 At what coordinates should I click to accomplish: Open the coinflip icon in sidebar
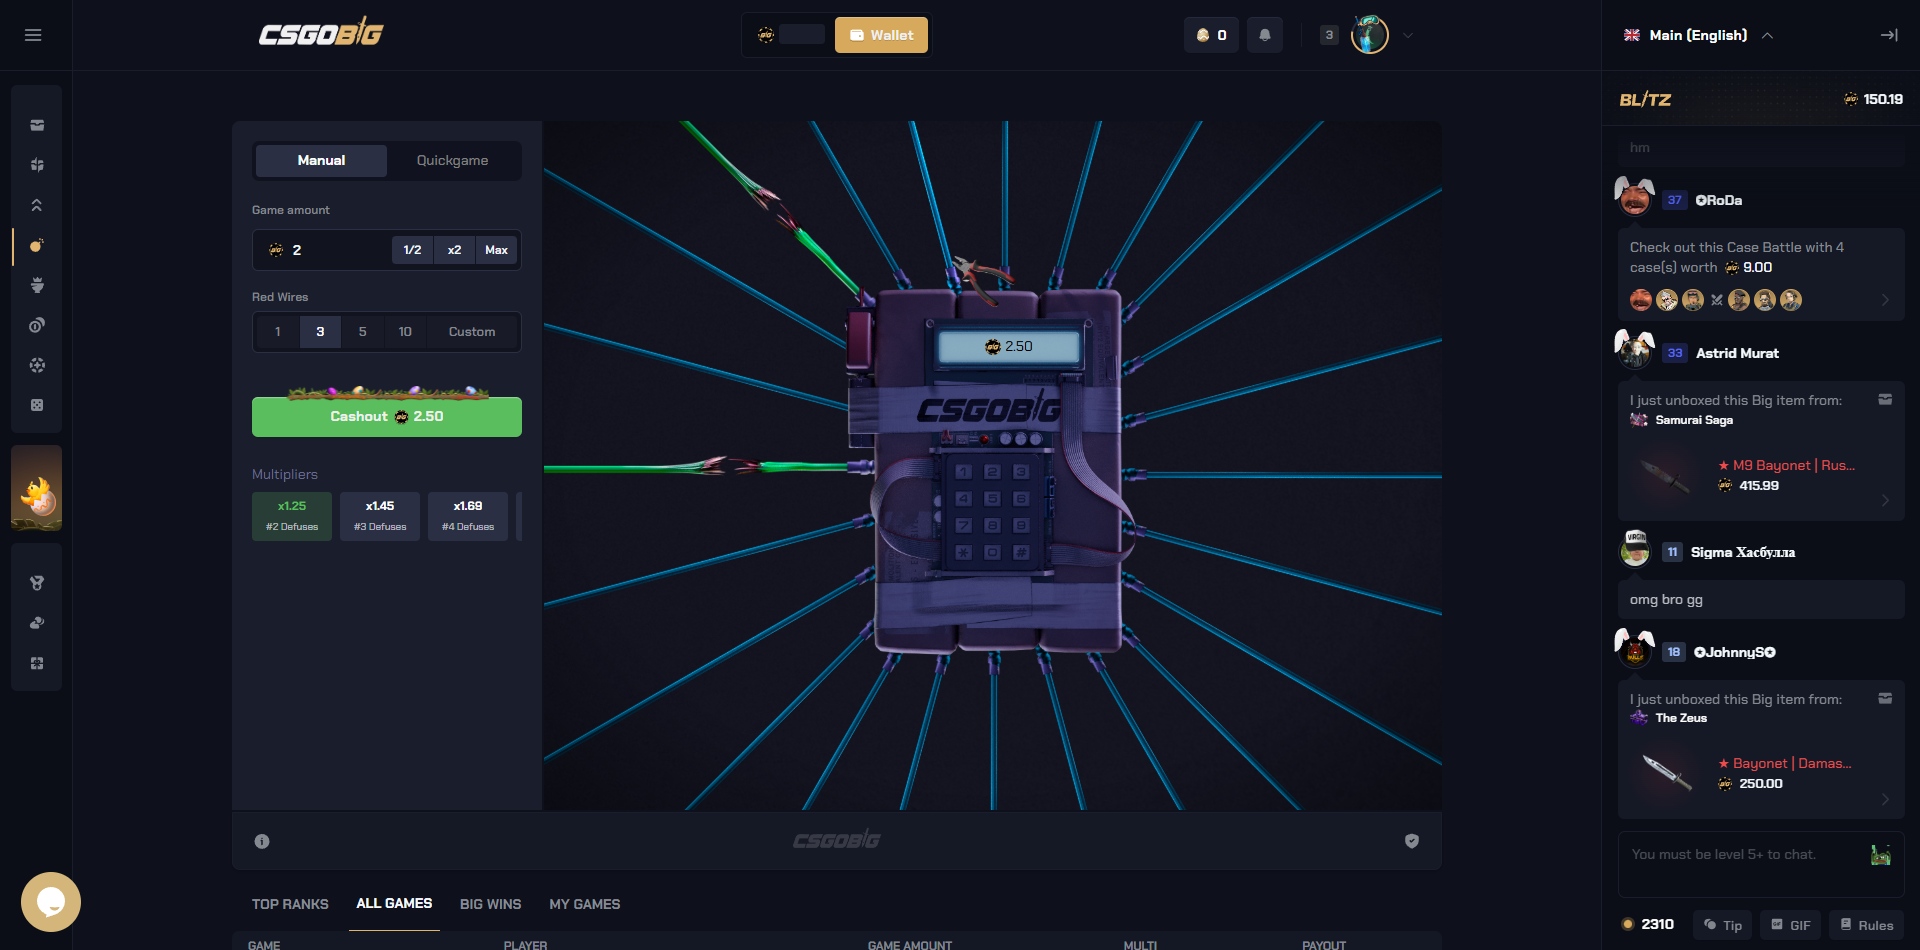coord(37,325)
